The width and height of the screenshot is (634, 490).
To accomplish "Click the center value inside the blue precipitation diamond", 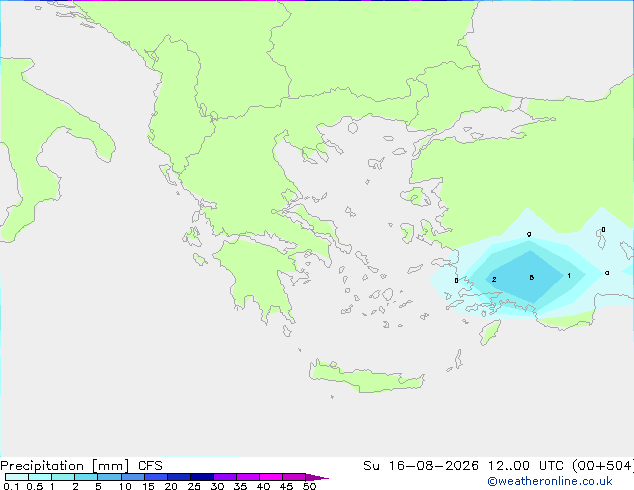I will pyautogui.click(x=532, y=277).
